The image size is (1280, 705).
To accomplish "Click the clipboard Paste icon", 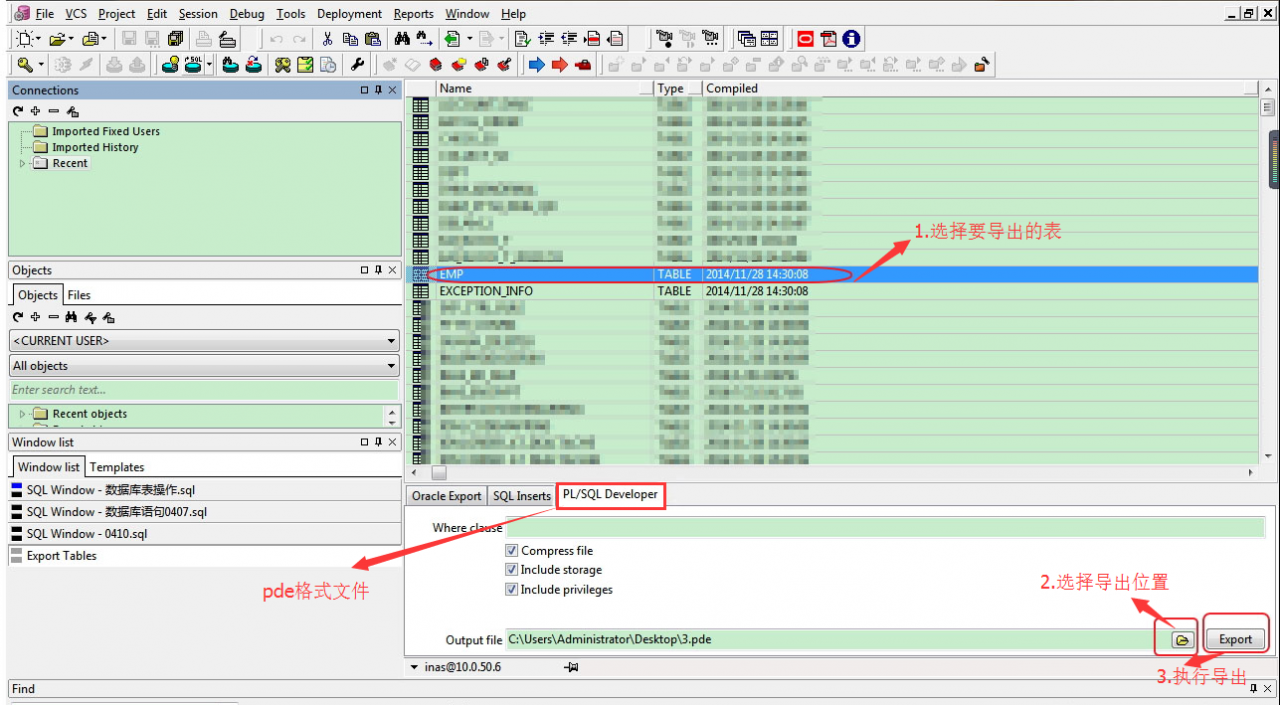I will (x=373, y=39).
